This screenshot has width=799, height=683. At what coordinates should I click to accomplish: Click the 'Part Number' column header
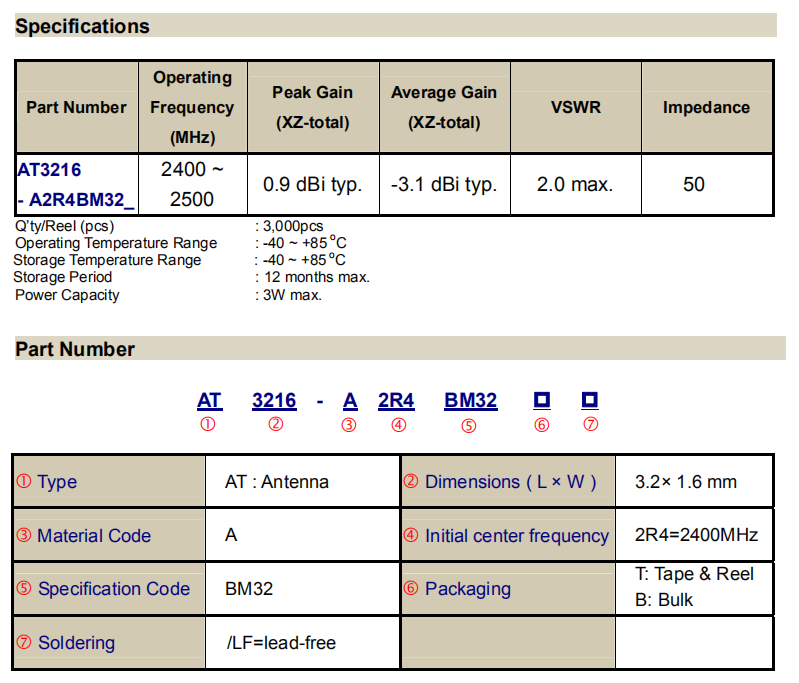point(77,108)
